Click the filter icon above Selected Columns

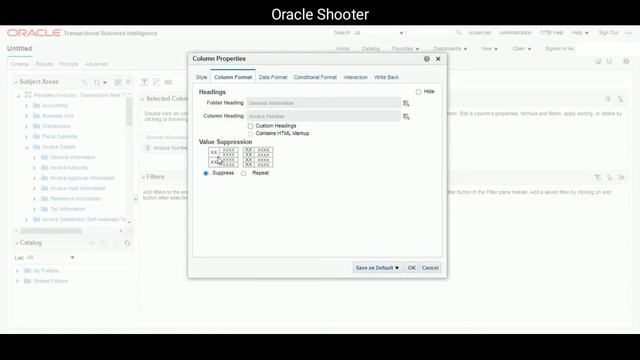144,82
